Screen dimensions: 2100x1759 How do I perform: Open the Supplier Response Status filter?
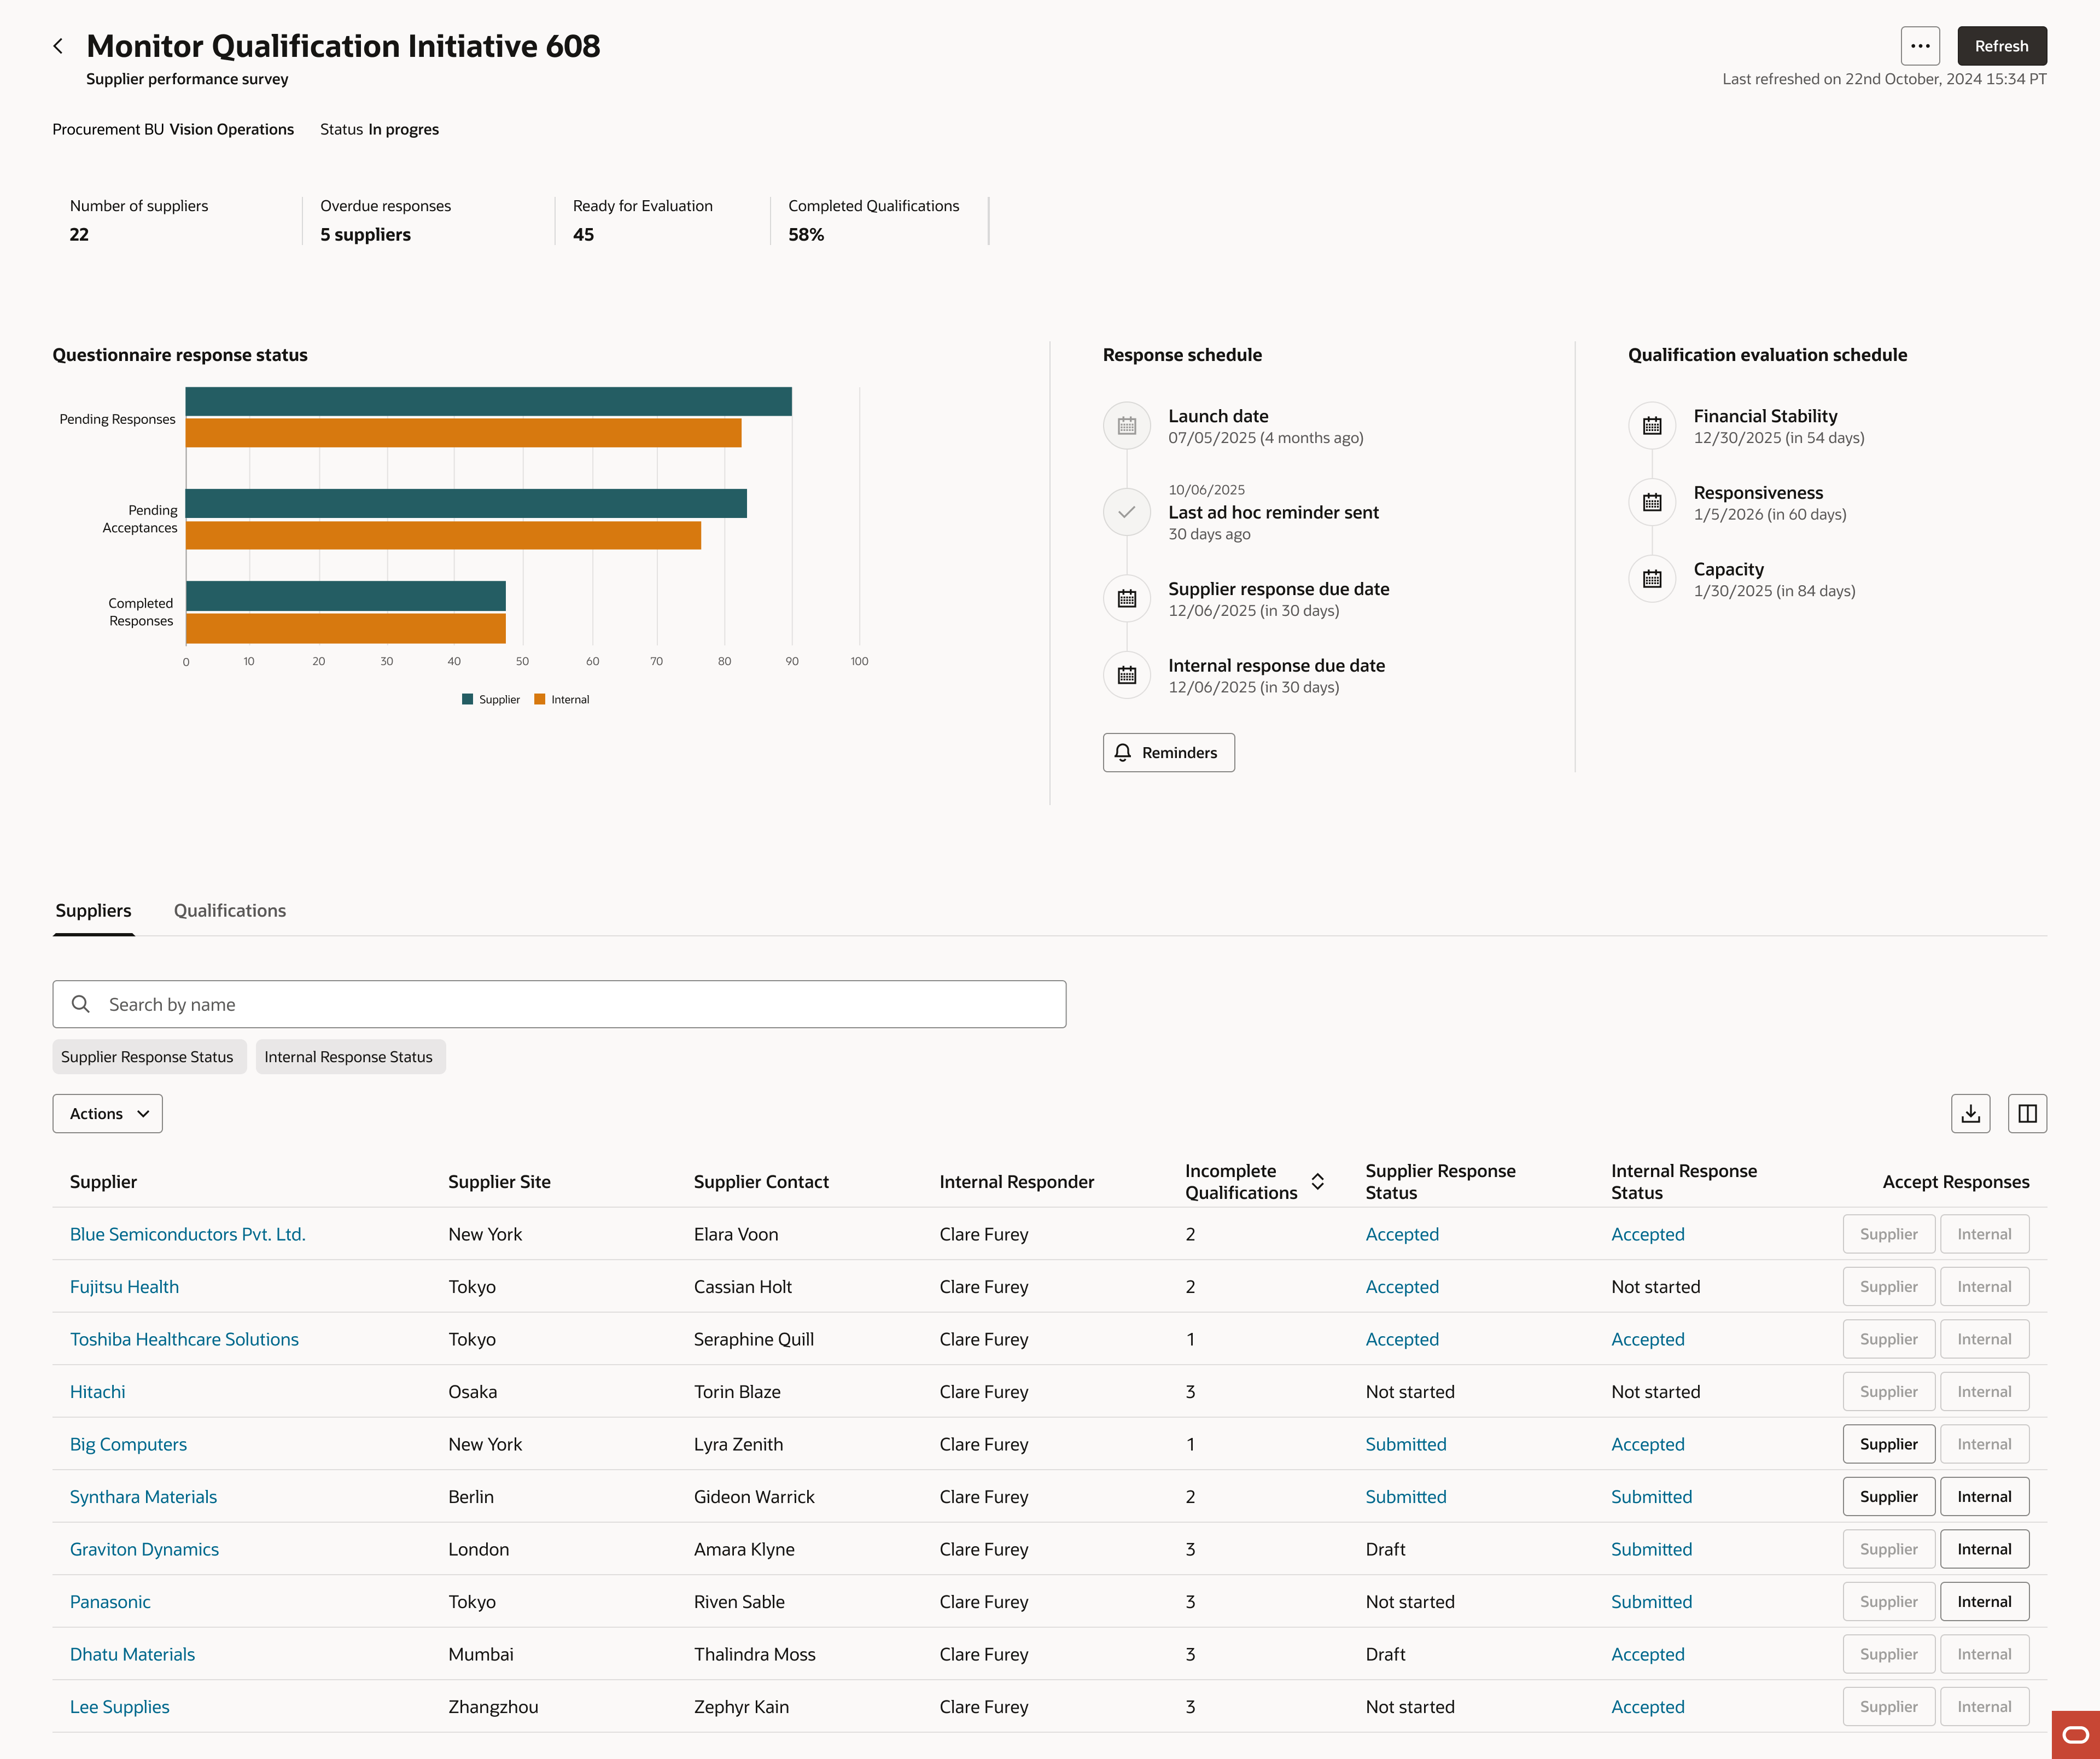point(148,1057)
